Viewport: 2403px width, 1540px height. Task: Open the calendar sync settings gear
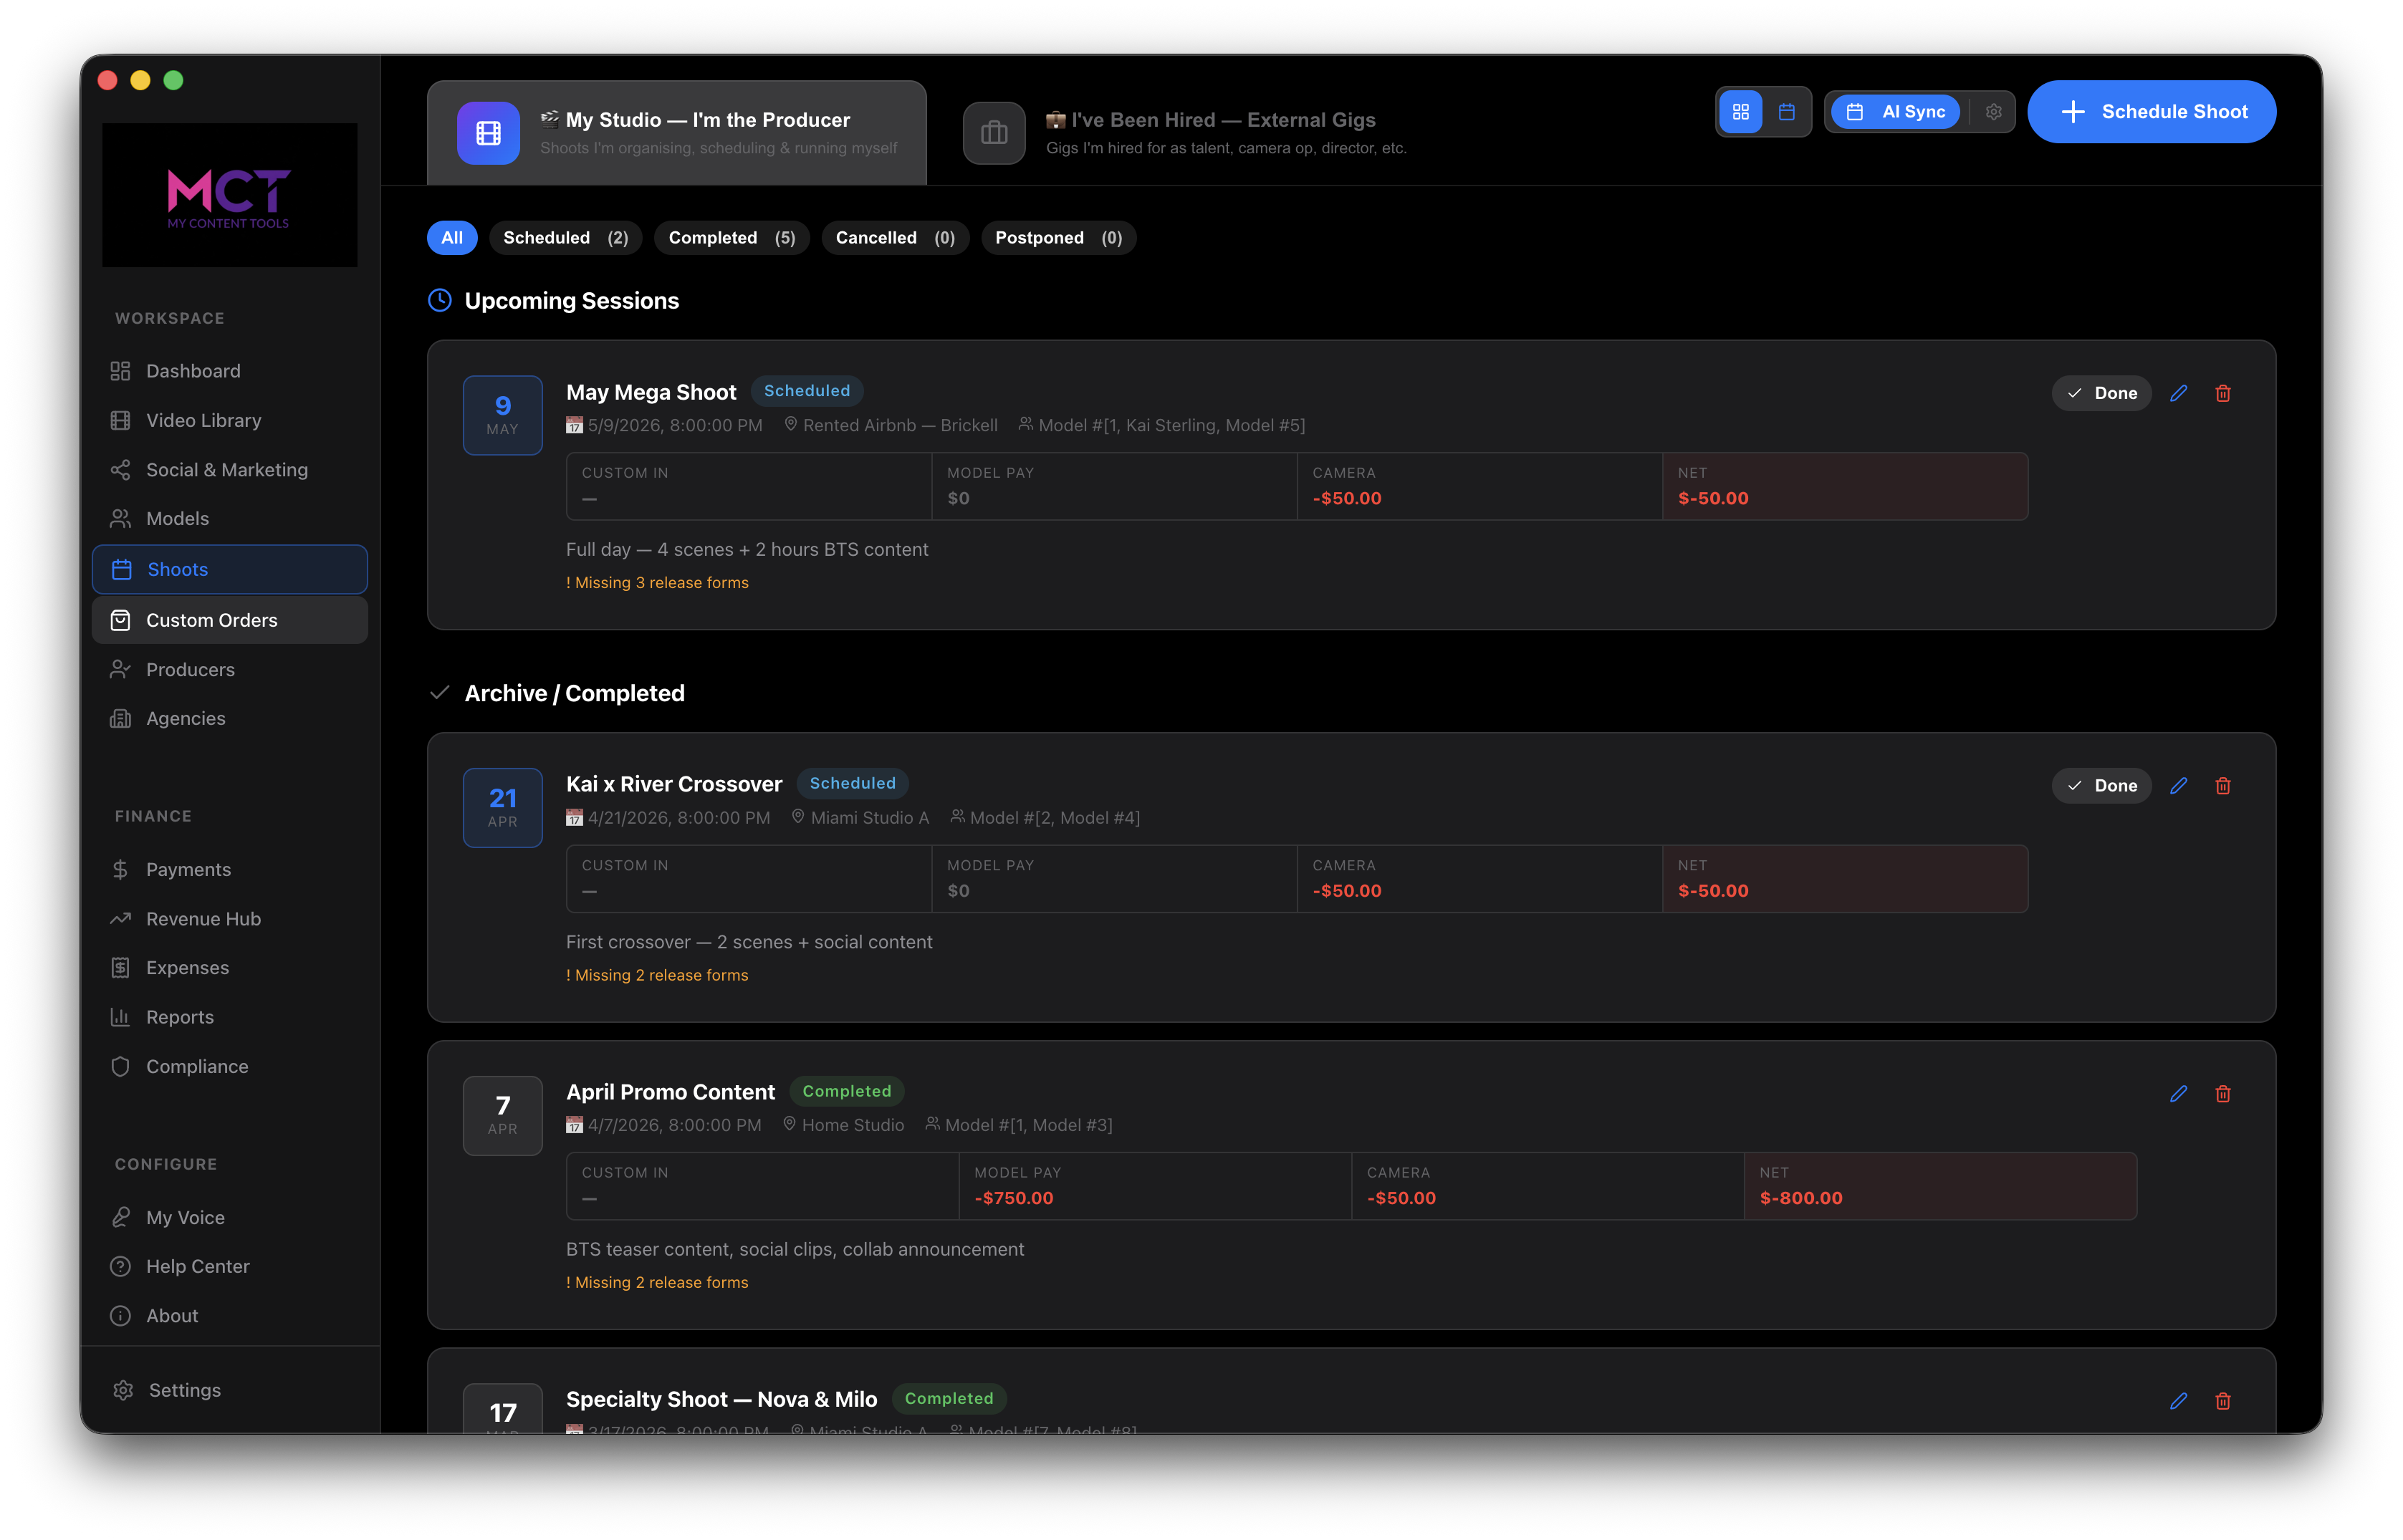1992,111
